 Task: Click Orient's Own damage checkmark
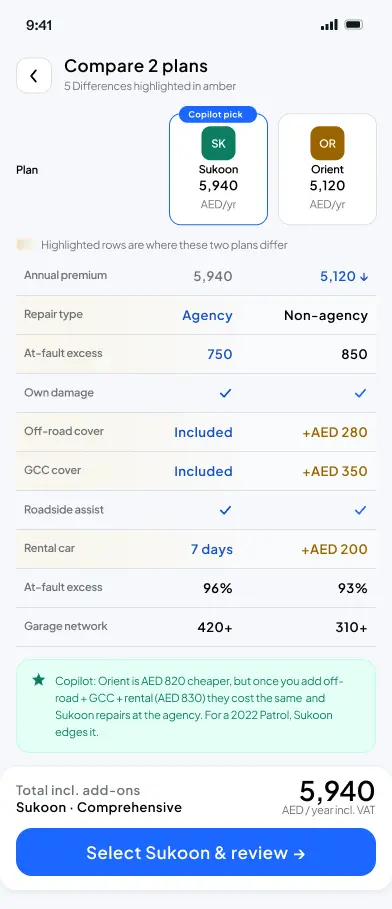click(361, 393)
